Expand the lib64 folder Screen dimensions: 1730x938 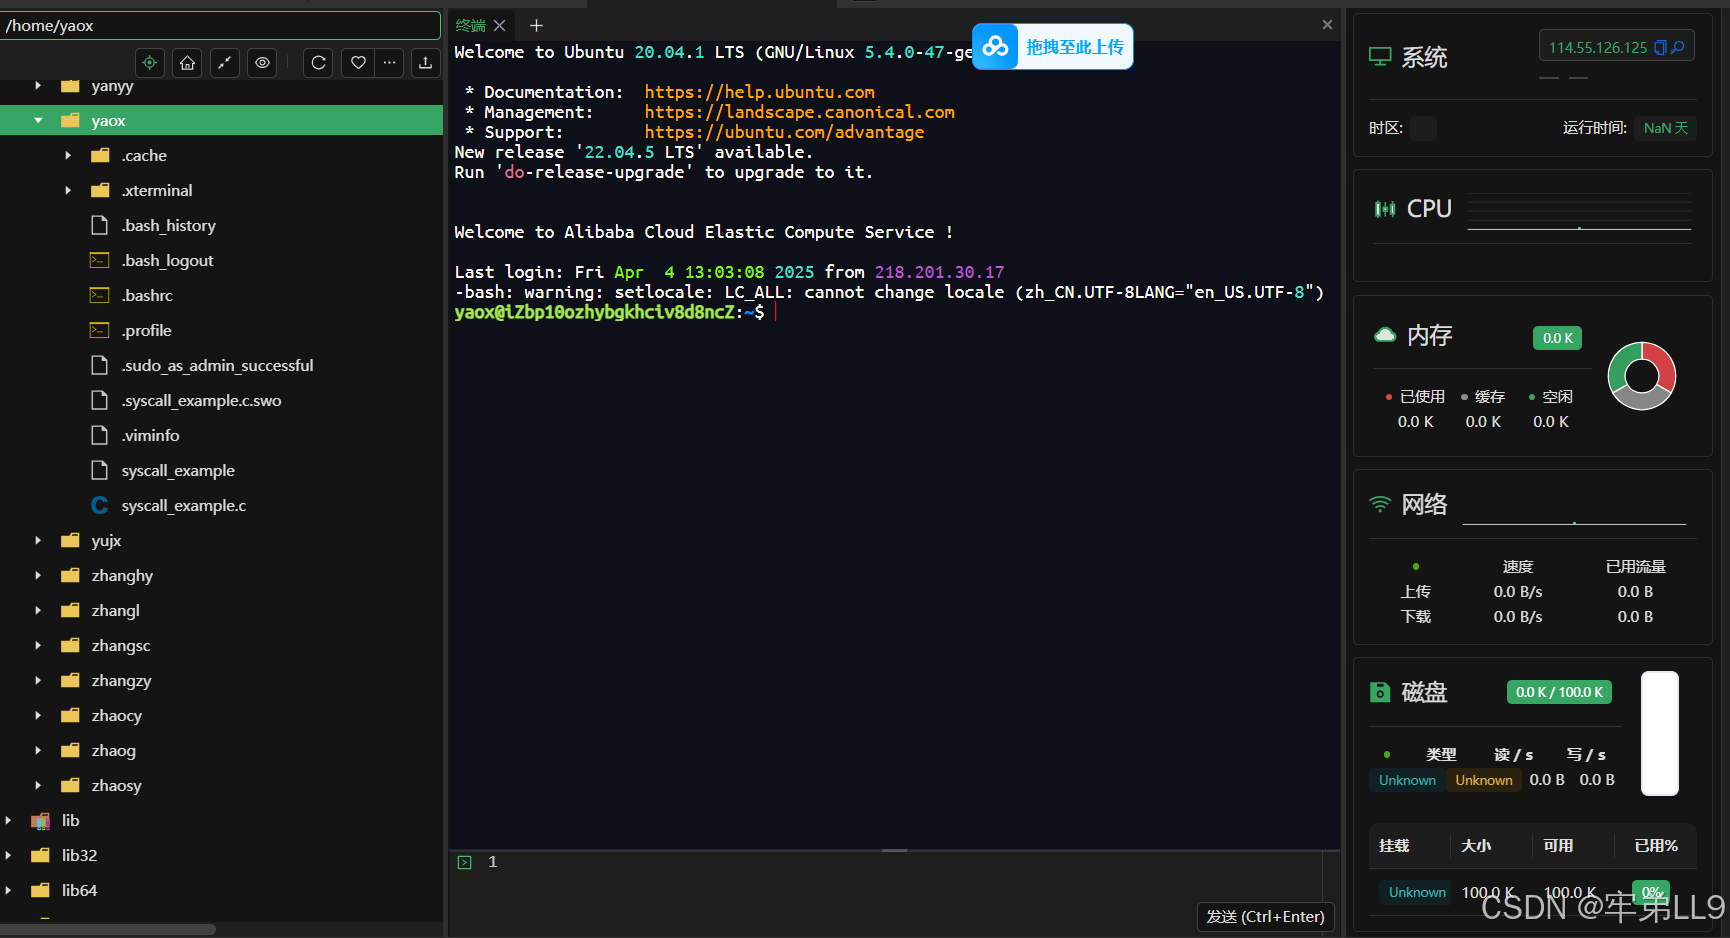[8, 890]
